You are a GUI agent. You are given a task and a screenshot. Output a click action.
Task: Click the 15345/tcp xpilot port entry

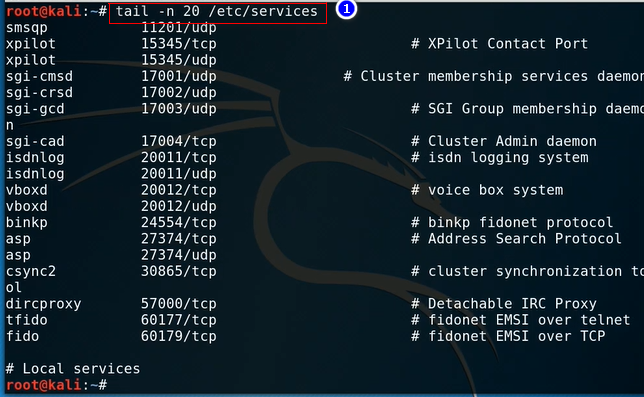tap(179, 44)
